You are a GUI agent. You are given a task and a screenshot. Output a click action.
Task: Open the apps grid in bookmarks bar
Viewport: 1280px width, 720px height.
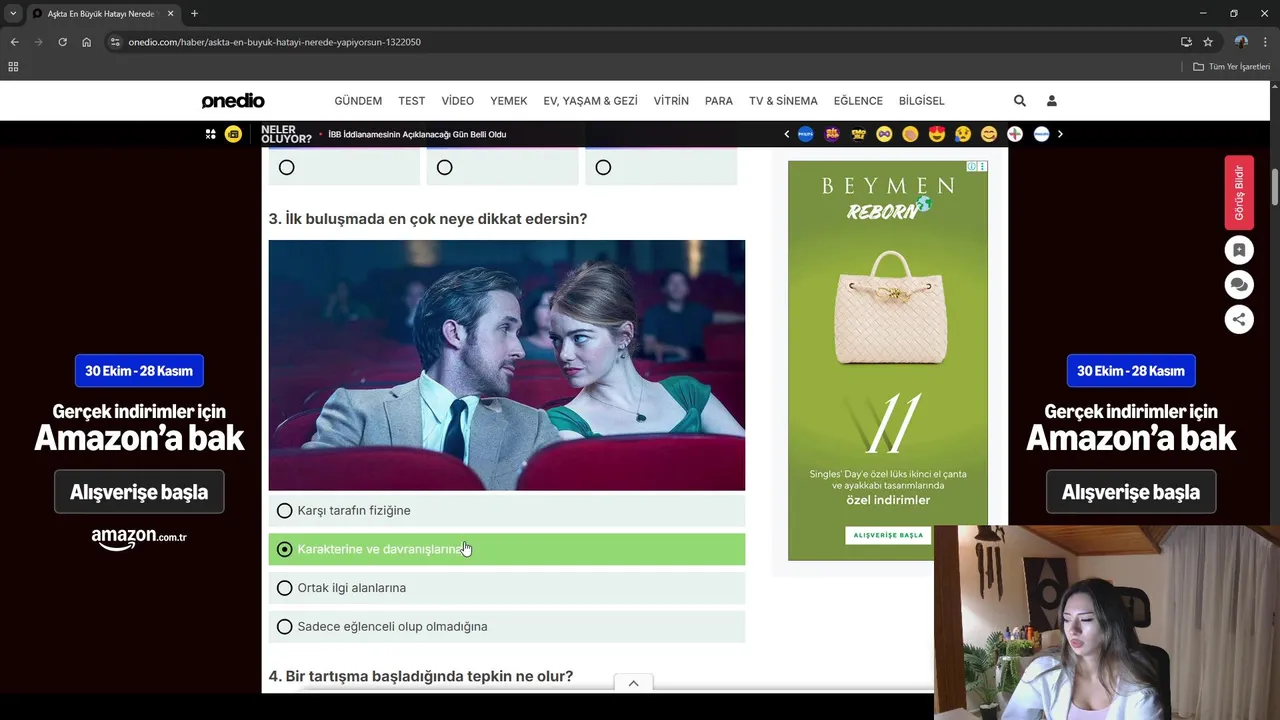coord(13,67)
